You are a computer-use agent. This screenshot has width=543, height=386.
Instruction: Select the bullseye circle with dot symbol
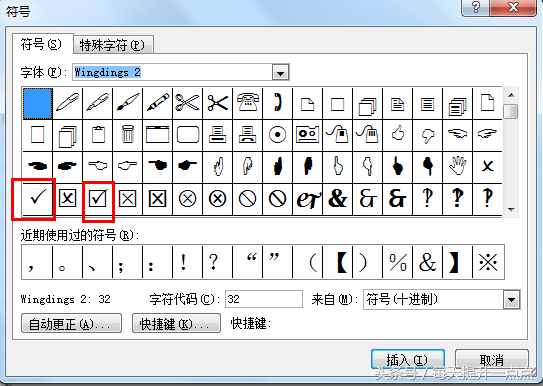point(277,135)
